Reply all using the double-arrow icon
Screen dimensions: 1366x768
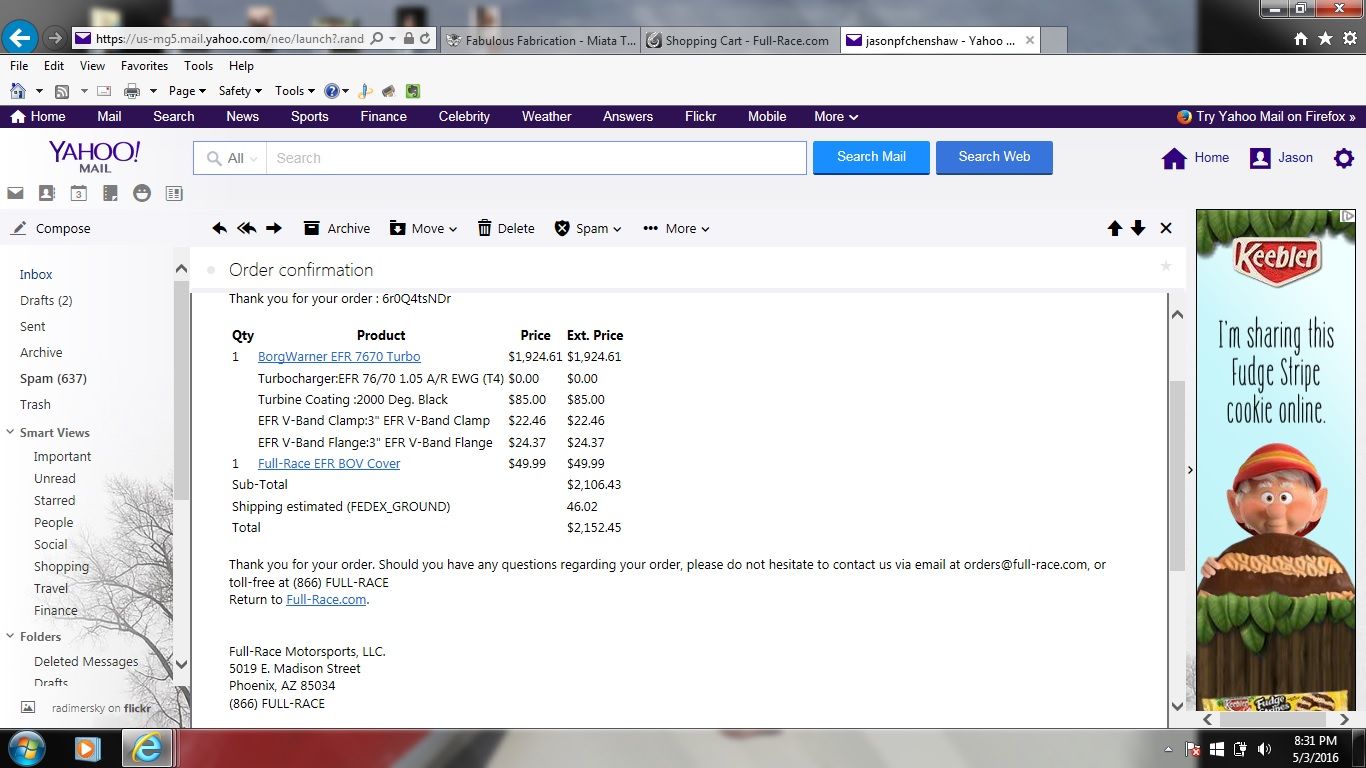point(246,228)
